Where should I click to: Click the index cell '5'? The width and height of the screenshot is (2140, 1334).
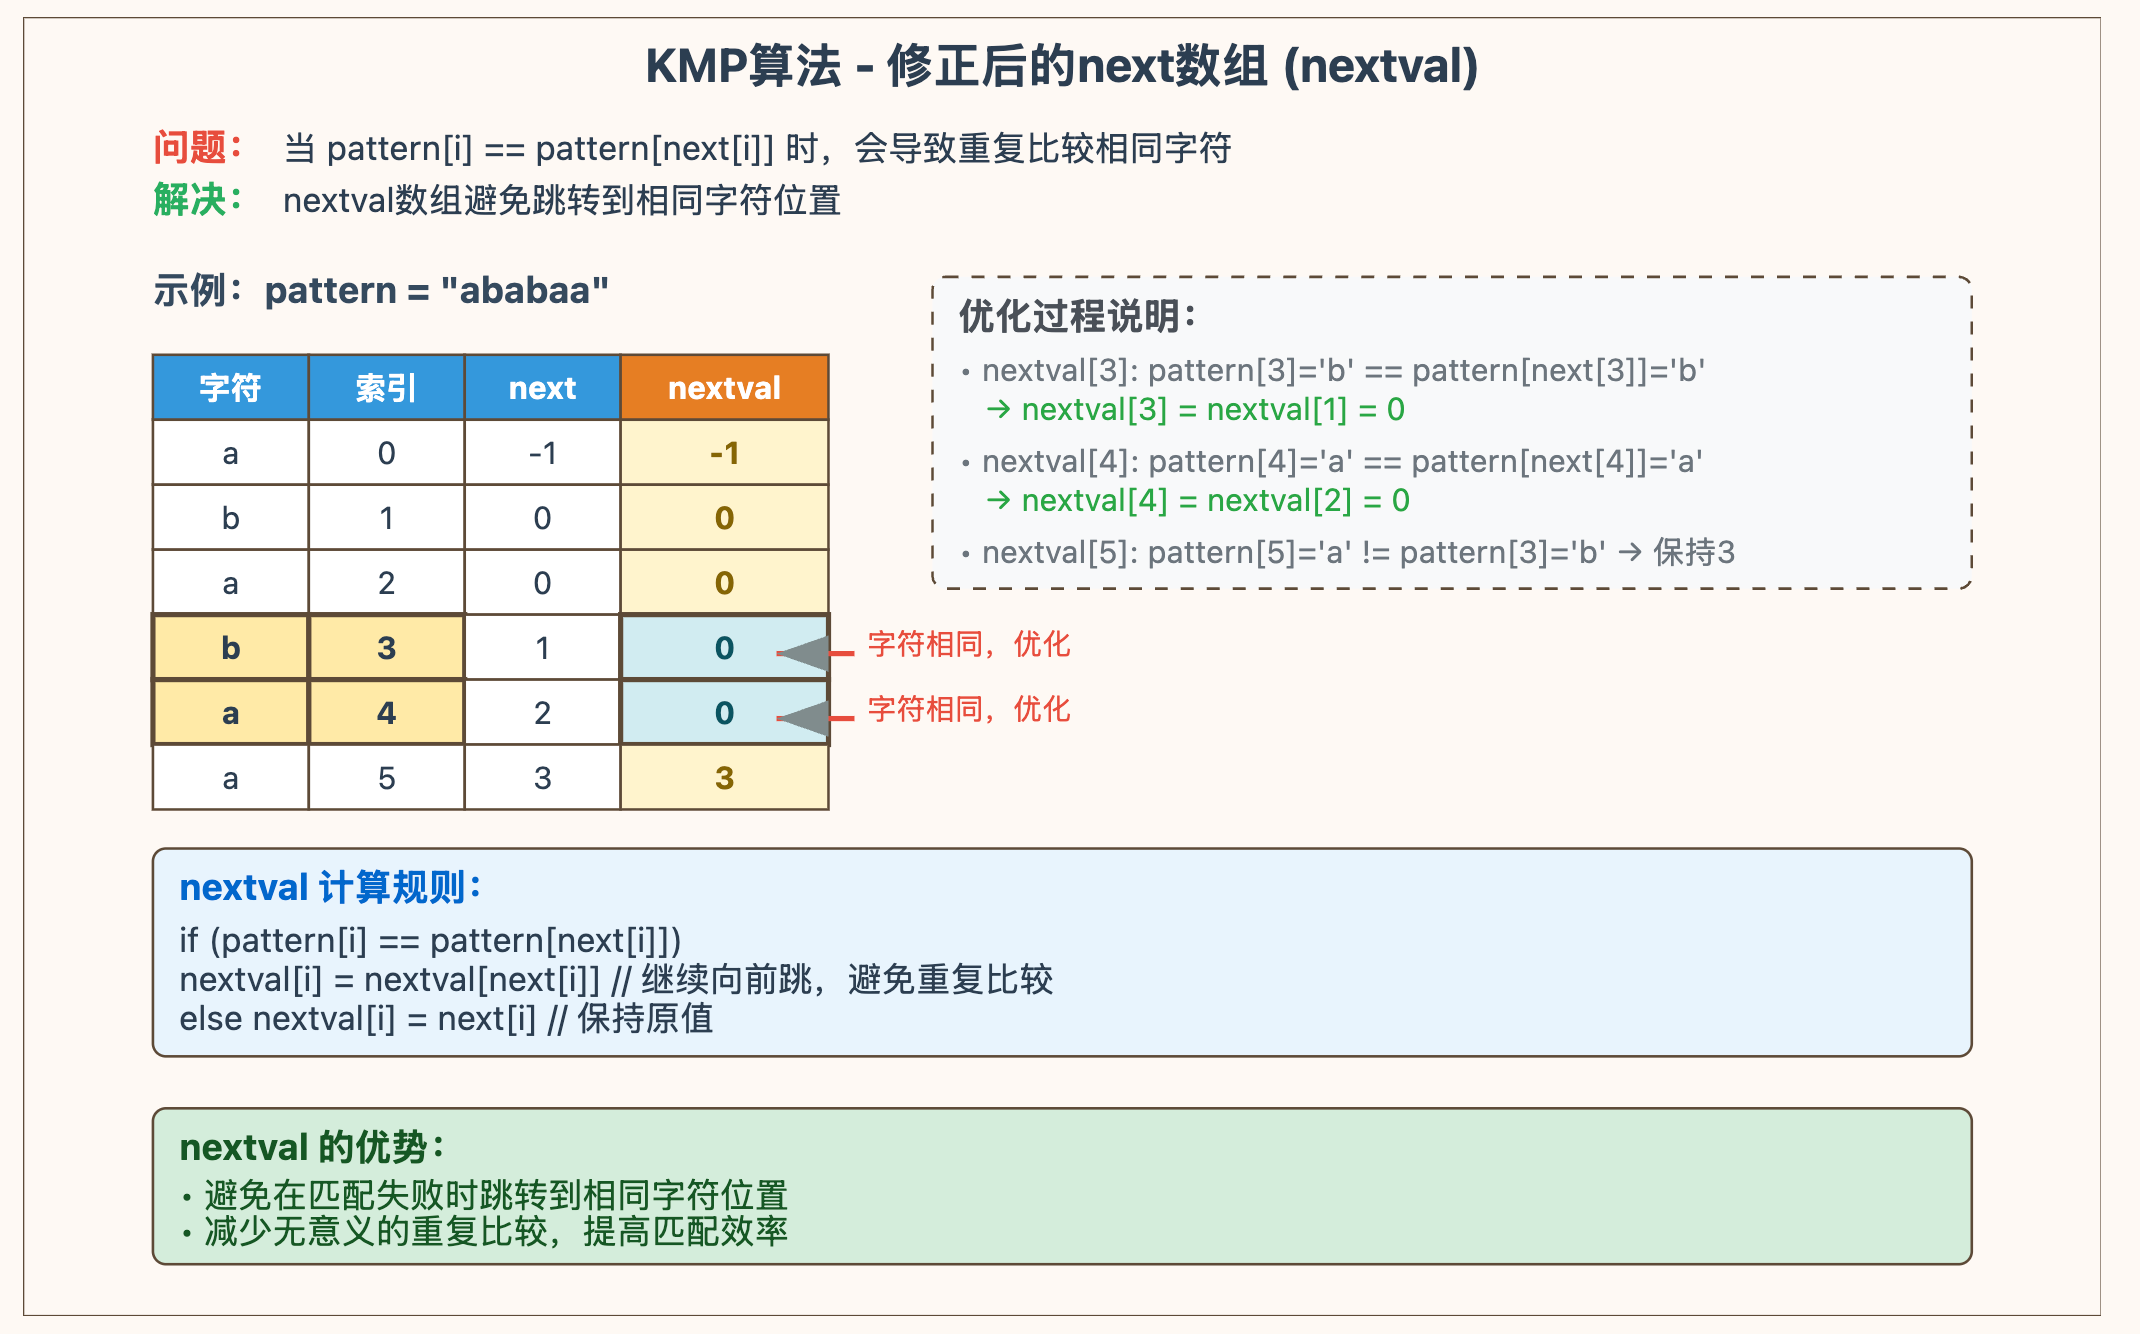pyautogui.click(x=386, y=778)
